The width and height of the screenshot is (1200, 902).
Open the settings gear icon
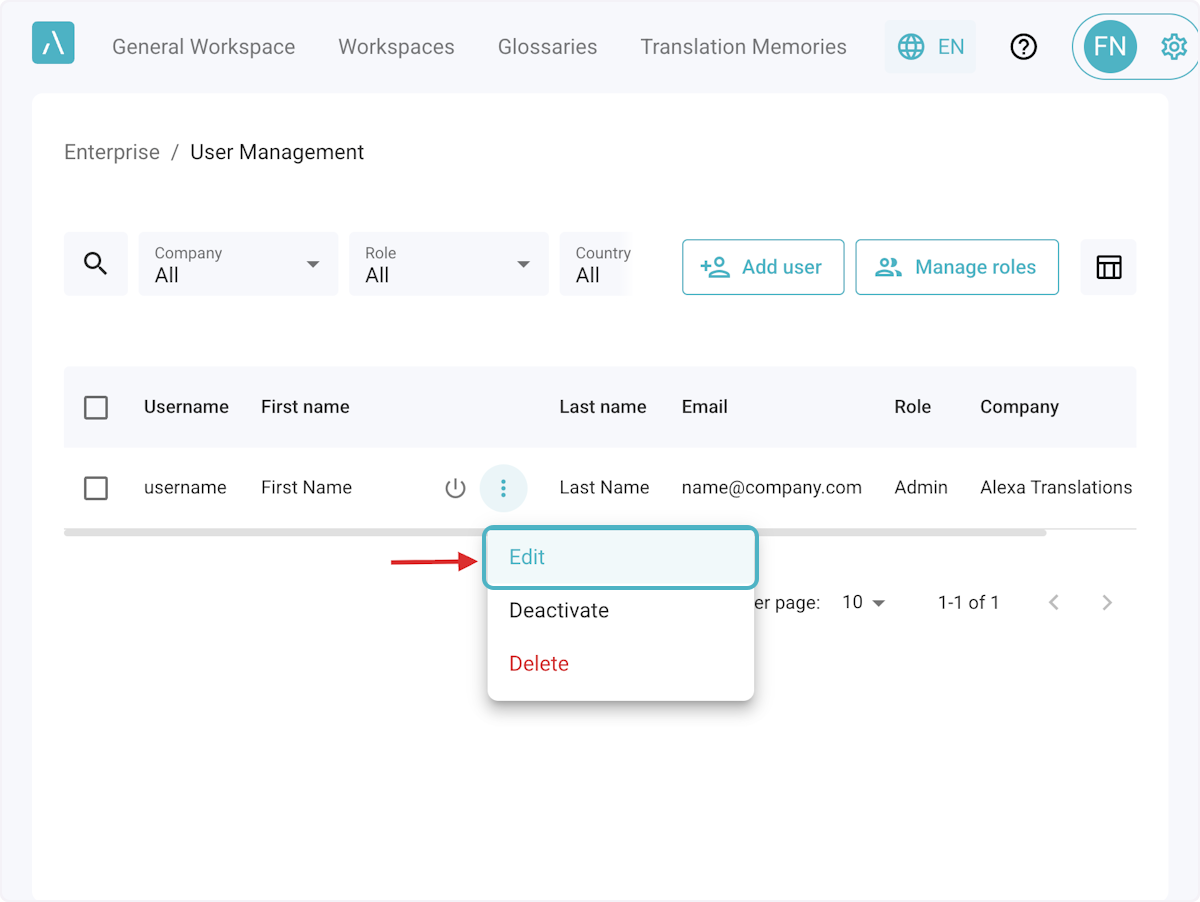(x=1172, y=47)
